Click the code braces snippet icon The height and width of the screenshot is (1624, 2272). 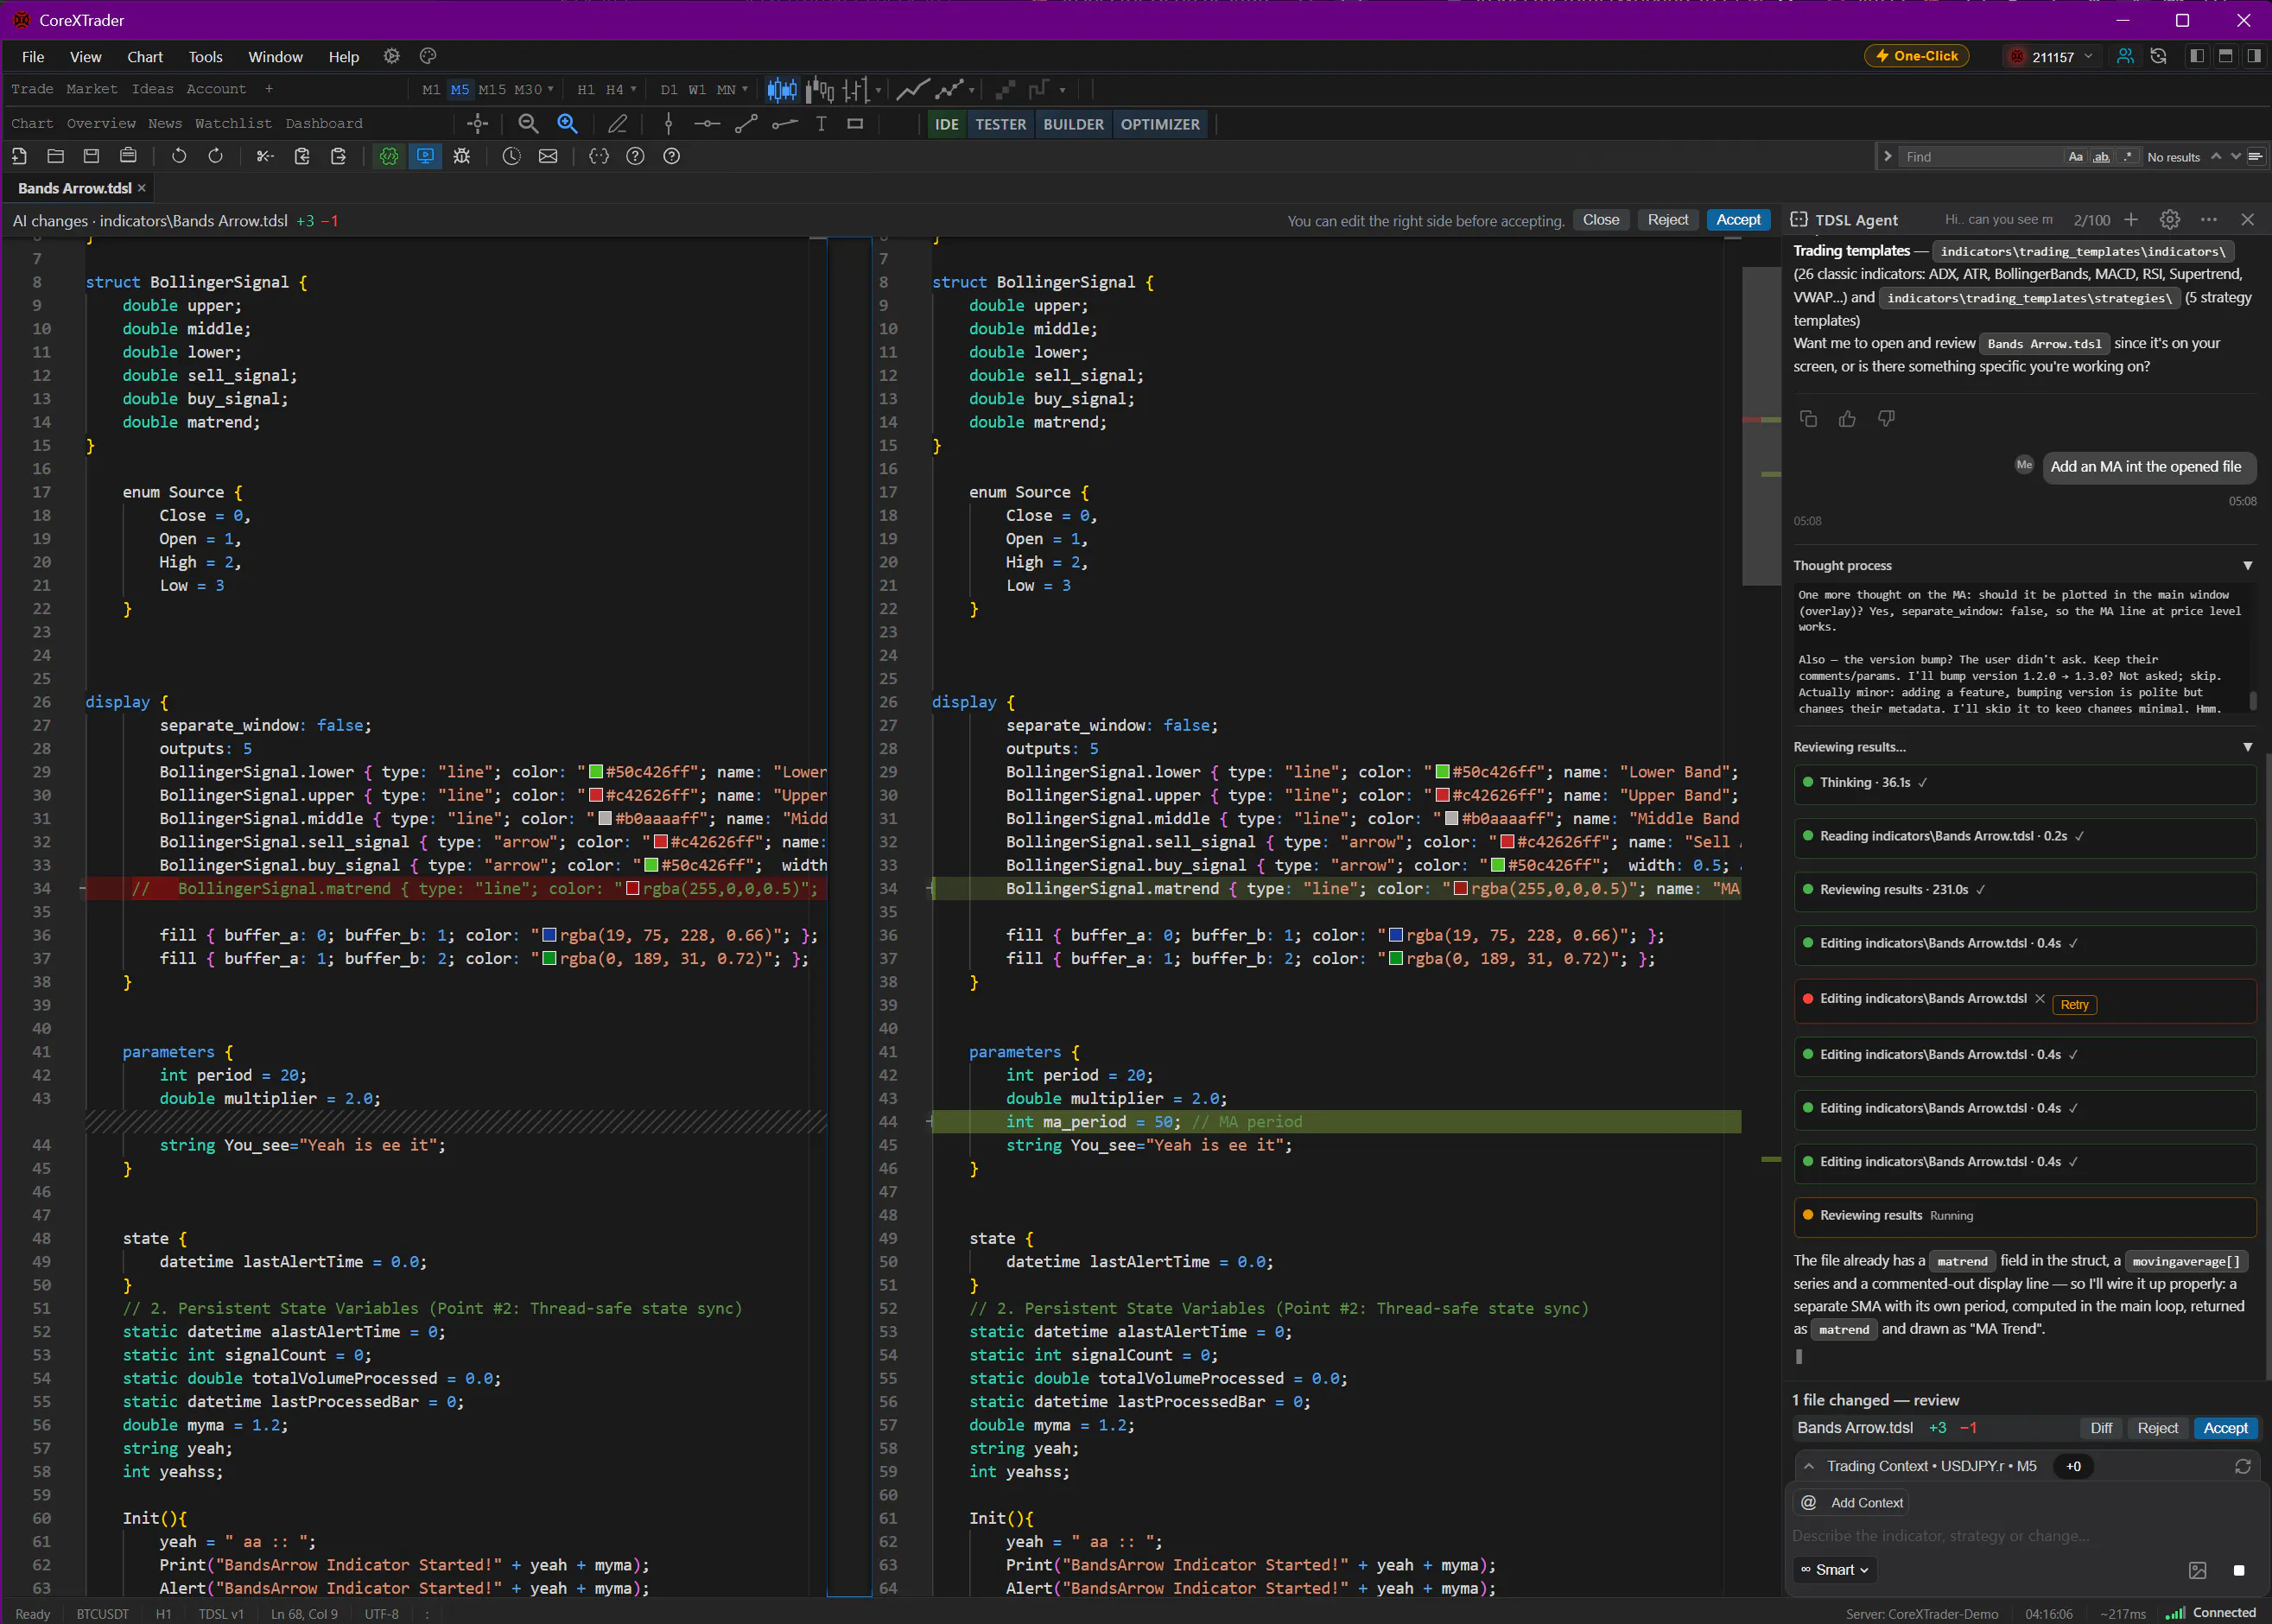pos(598,157)
